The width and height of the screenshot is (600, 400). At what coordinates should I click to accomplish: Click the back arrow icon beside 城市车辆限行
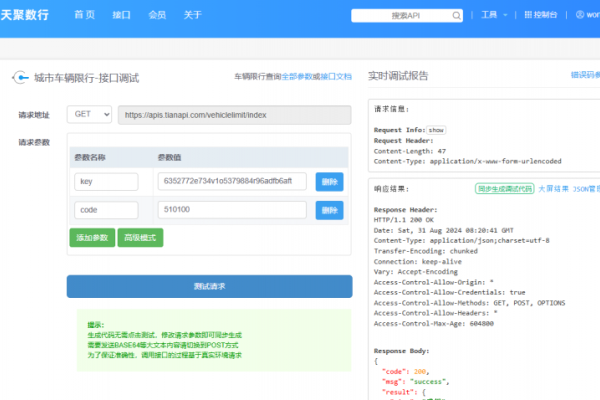[x=20, y=78]
